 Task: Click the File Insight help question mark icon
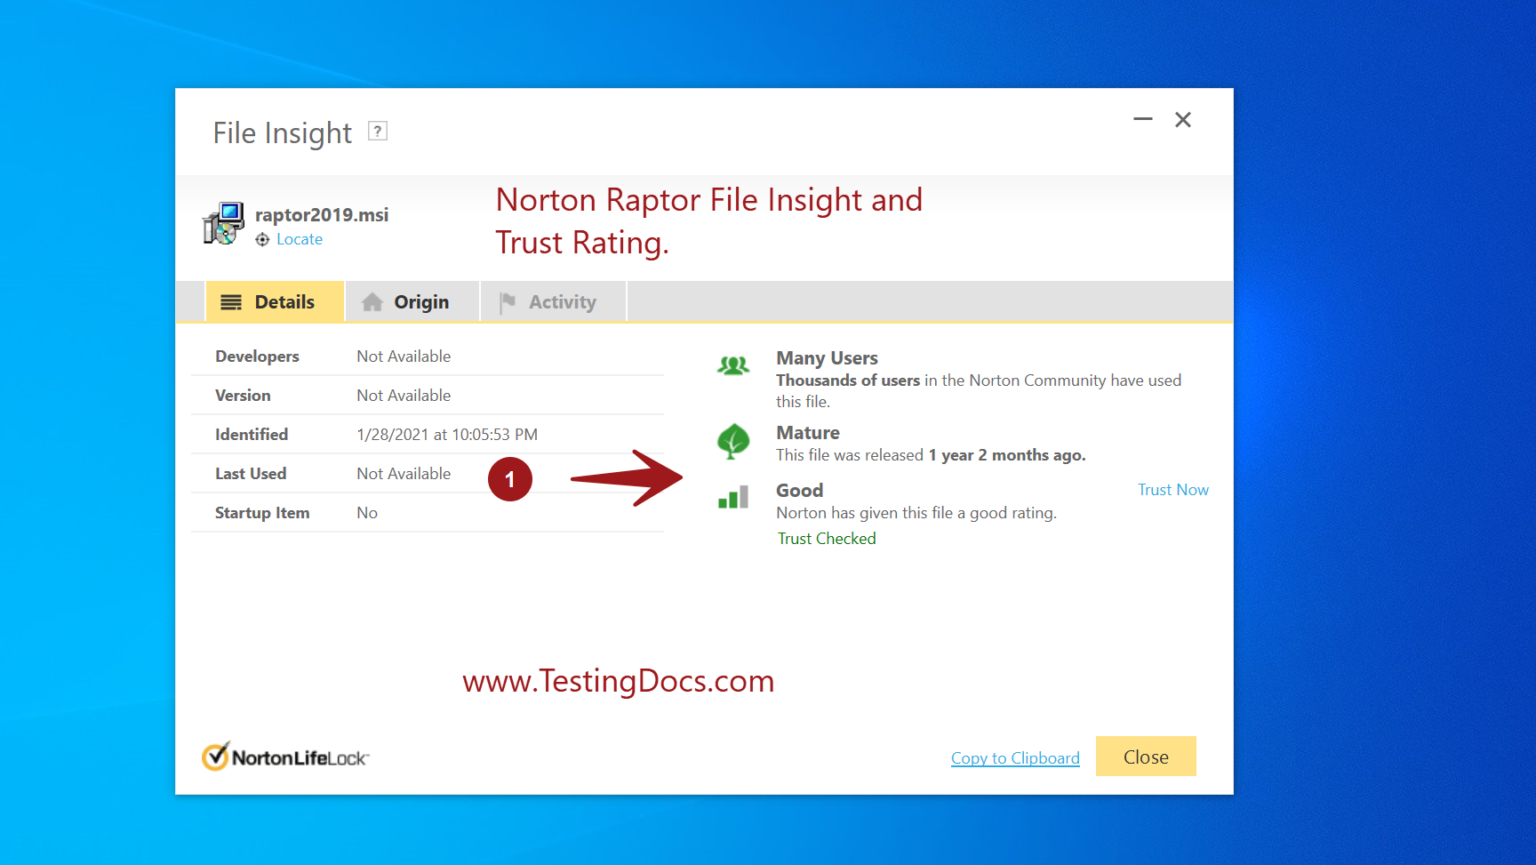[x=377, y=131]
